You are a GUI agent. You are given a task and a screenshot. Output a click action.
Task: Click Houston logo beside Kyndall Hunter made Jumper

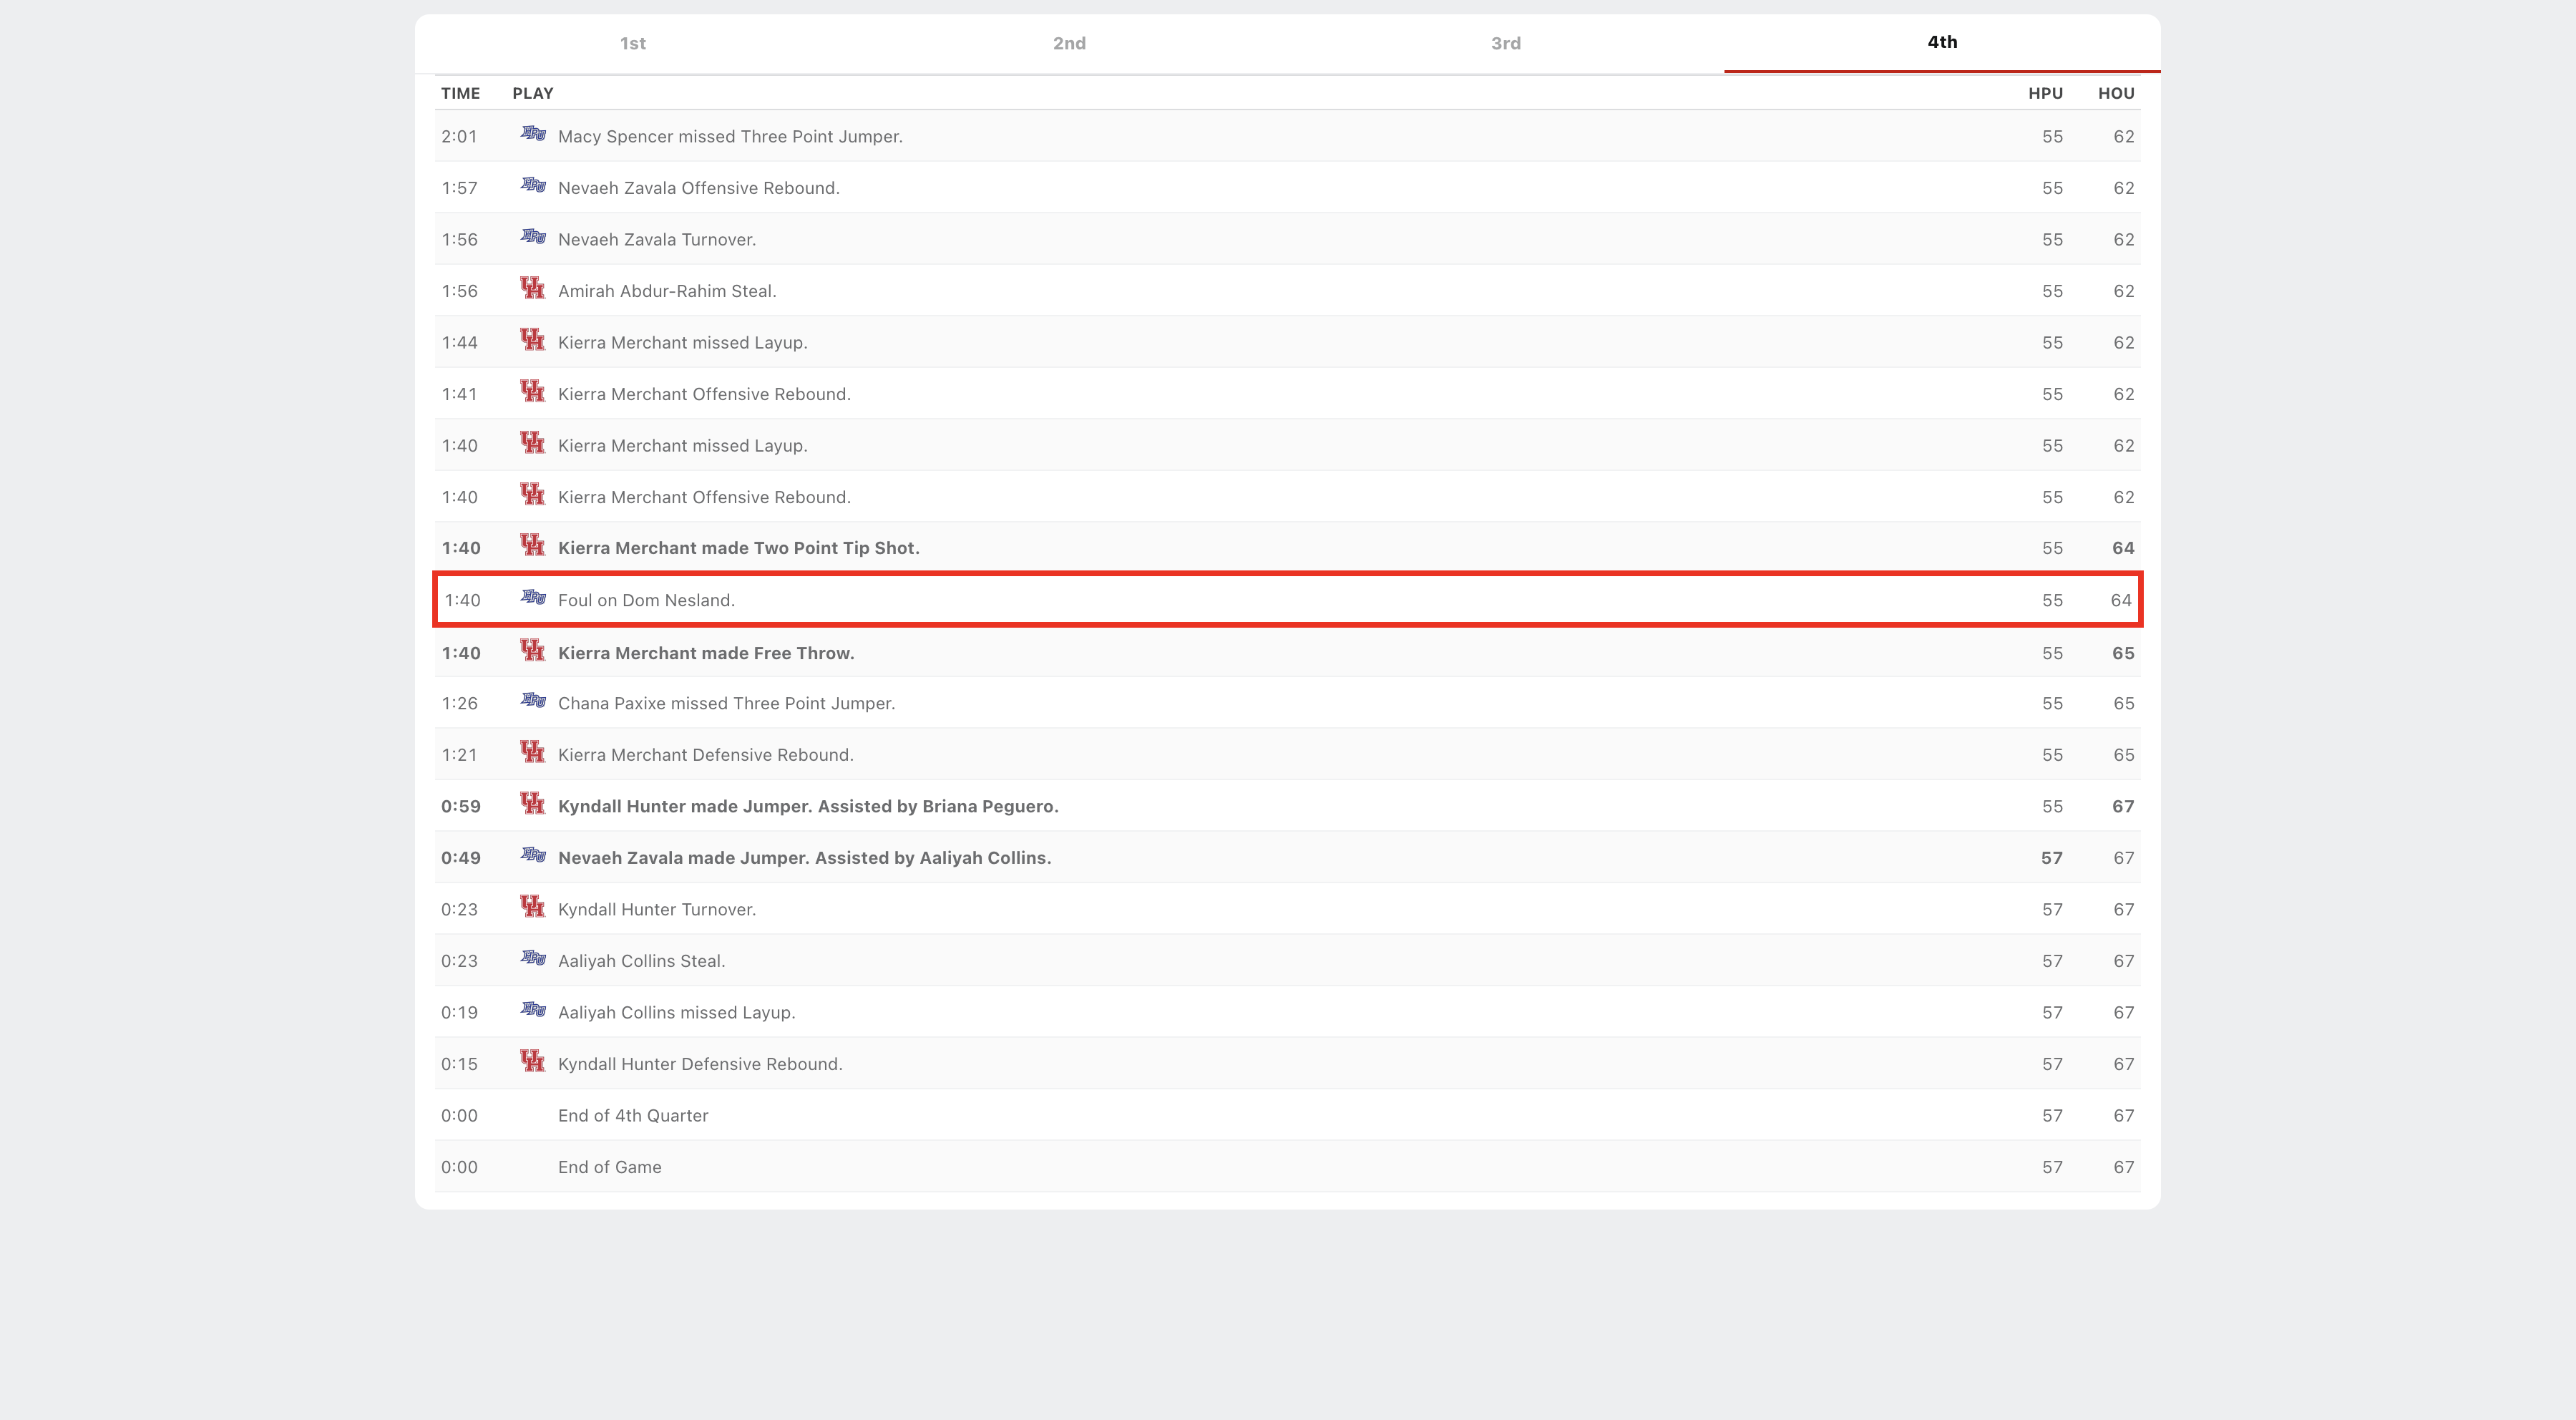click(533, 804)
